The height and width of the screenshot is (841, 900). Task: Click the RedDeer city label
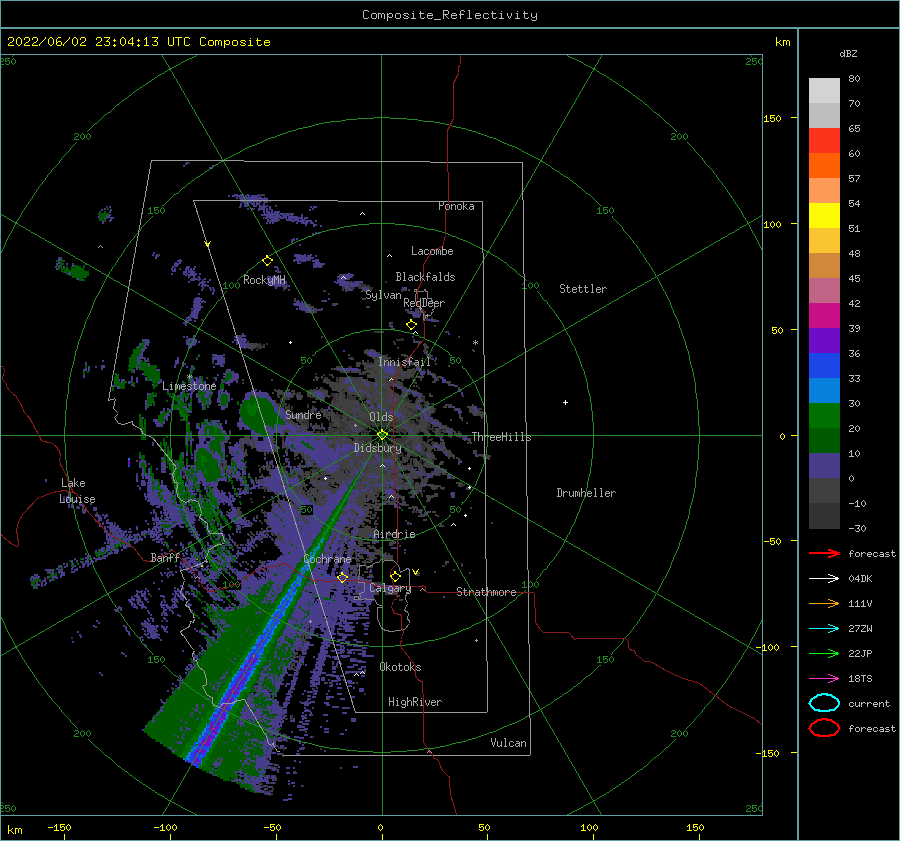coord(424,303)
